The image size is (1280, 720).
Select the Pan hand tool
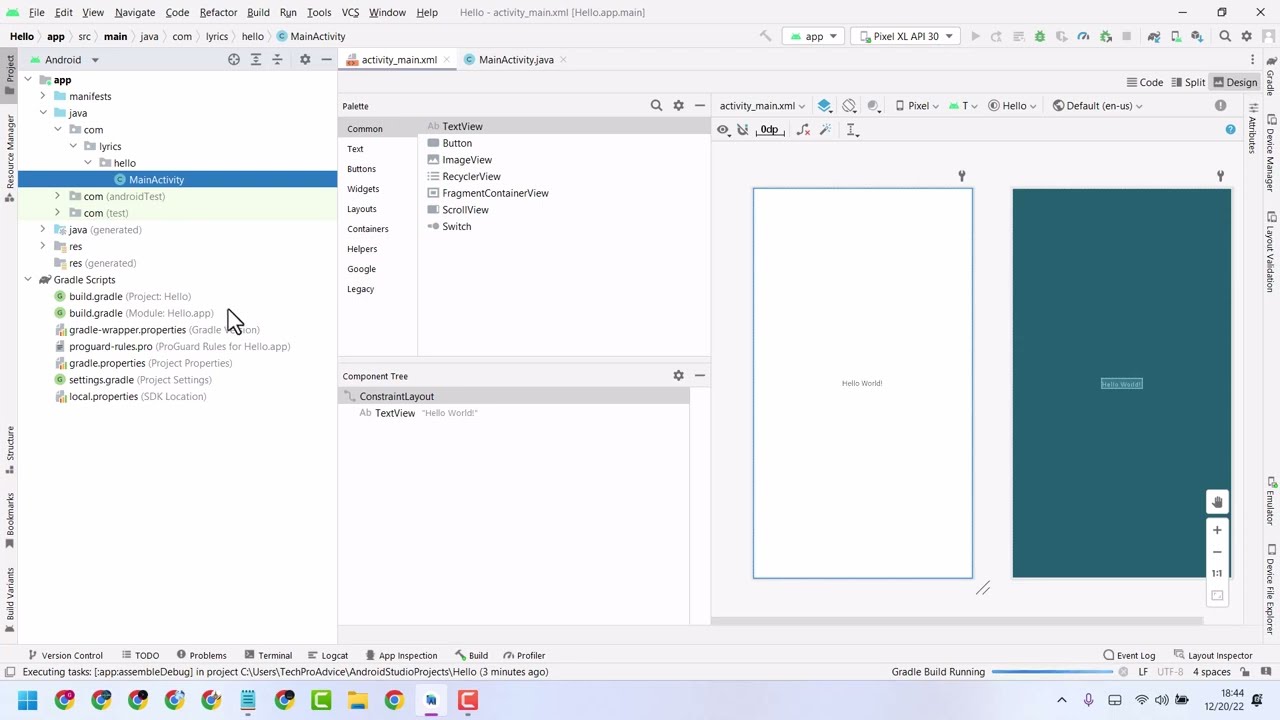pos(1217,502)
